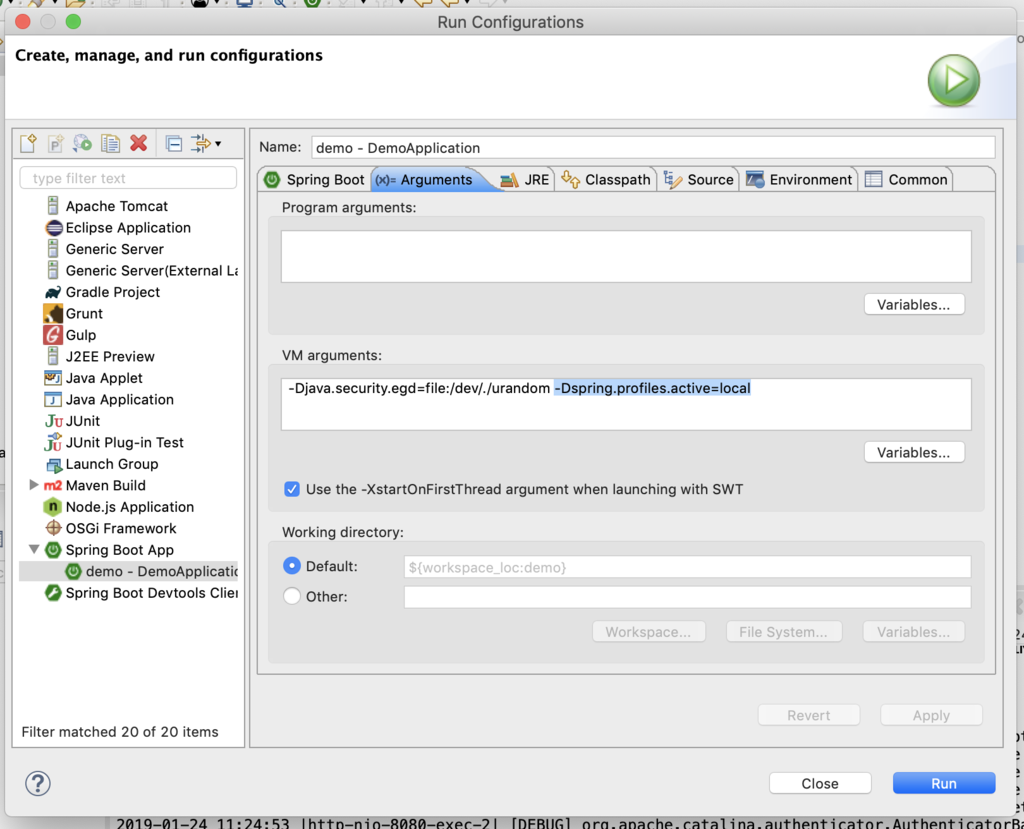Click the blue Run button
The height and width of the screenshot is (829, 1024).
pos(944,783)
